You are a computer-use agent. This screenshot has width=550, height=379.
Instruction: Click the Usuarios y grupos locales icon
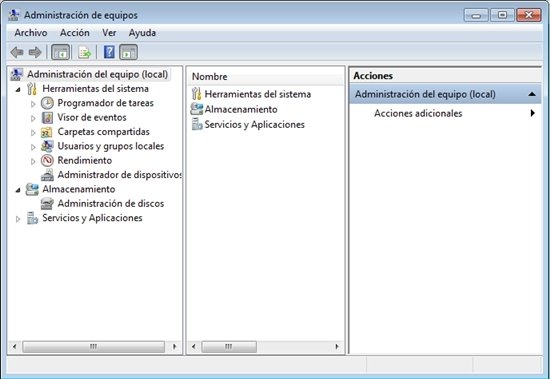(47, 146)
